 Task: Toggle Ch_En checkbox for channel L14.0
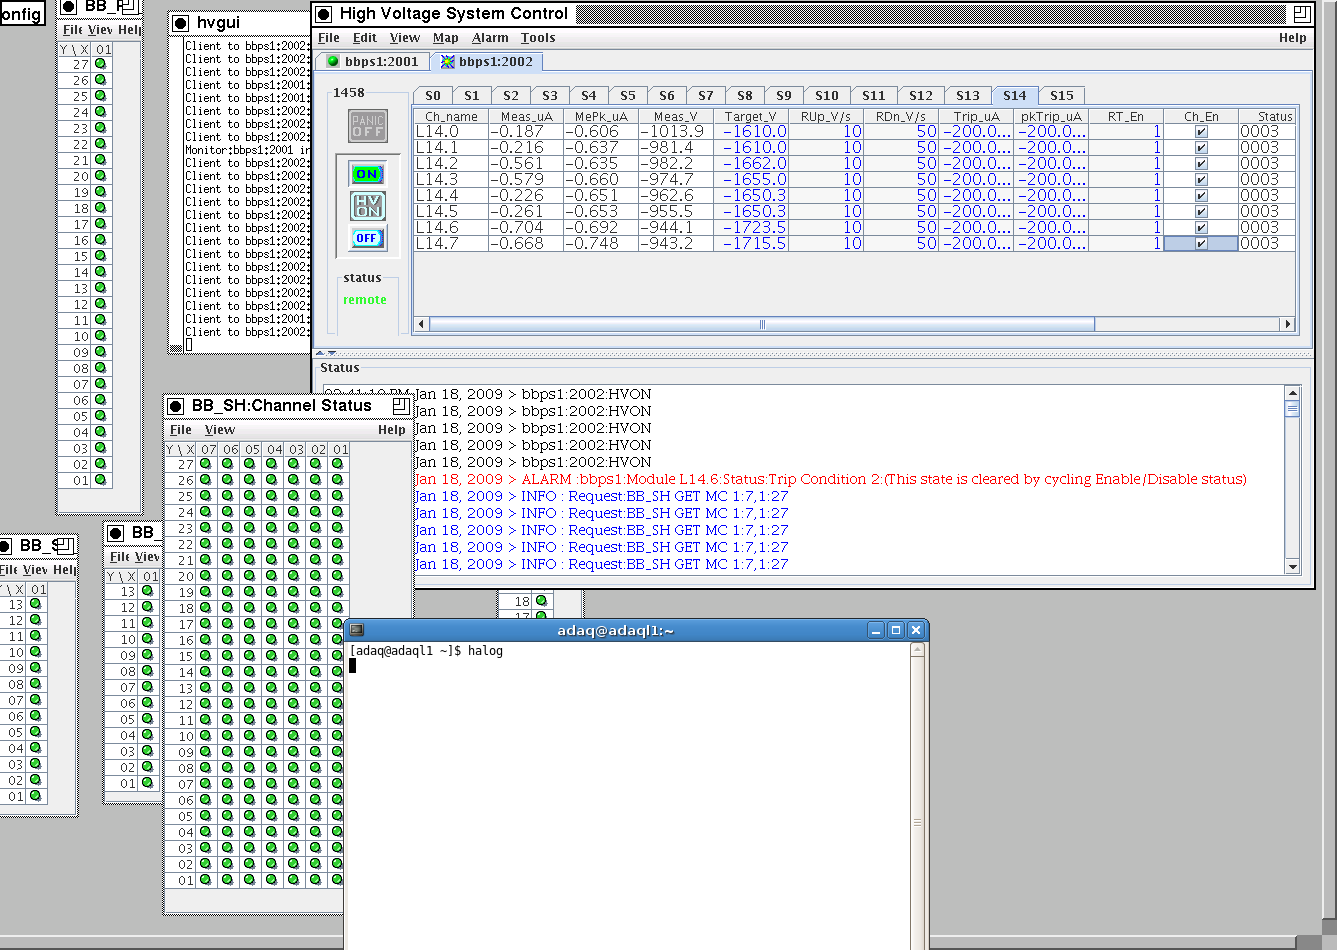point(1201,131)
